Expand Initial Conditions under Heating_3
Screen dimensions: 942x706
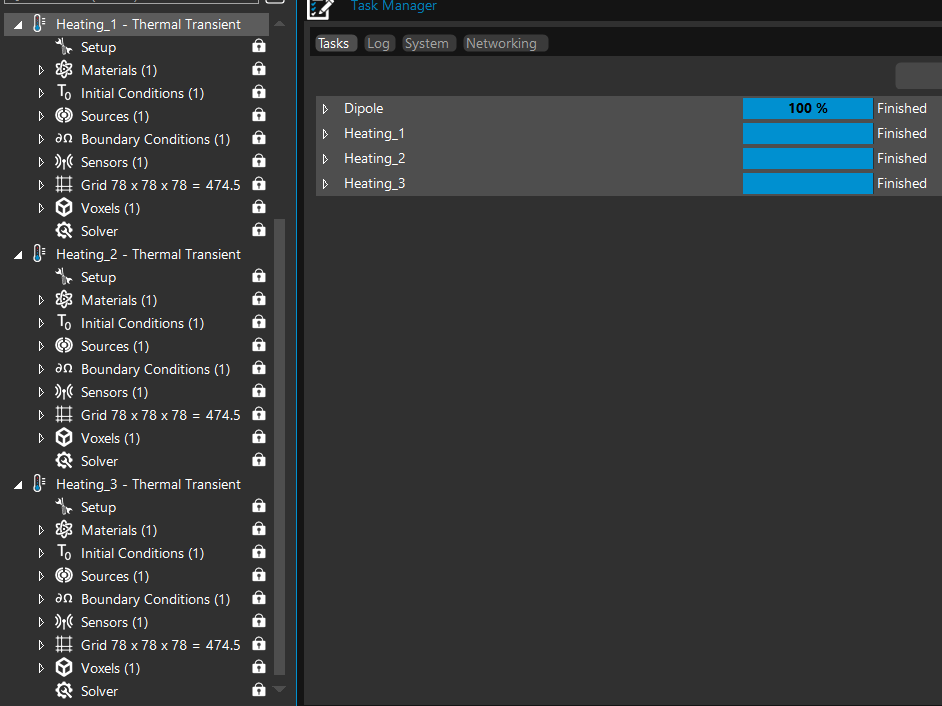41,553
